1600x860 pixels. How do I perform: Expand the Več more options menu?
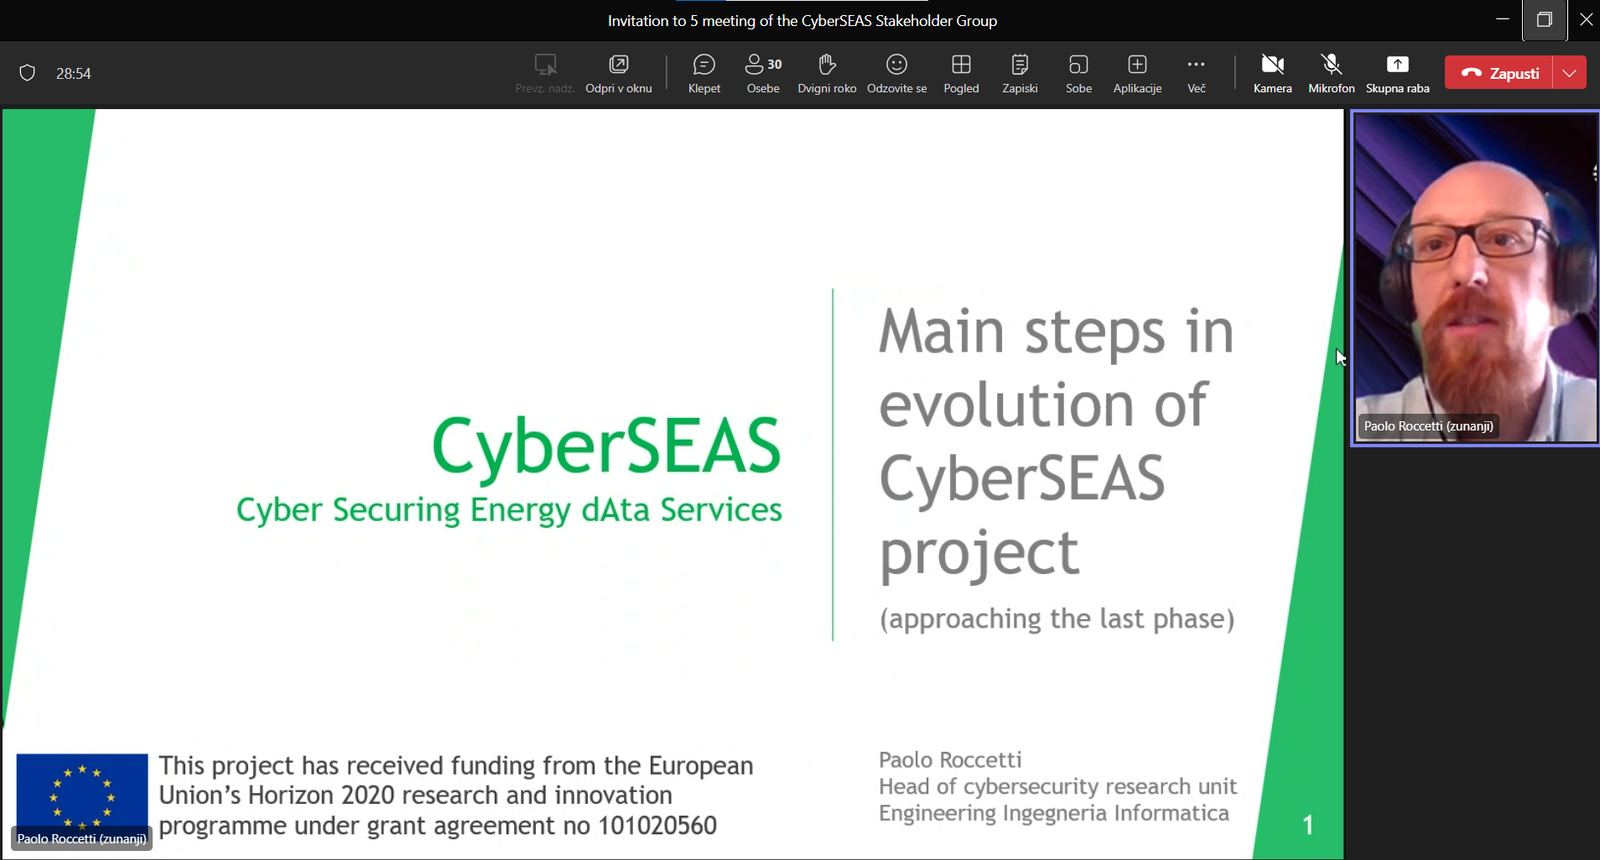click(1196, 74)
